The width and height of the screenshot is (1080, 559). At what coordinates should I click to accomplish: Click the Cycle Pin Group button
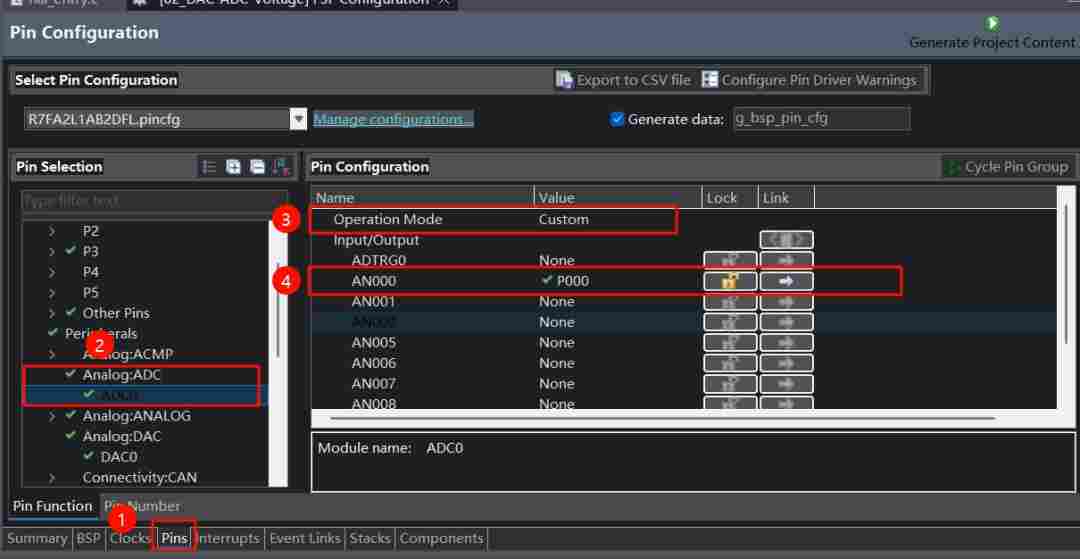coord(1006,167)
